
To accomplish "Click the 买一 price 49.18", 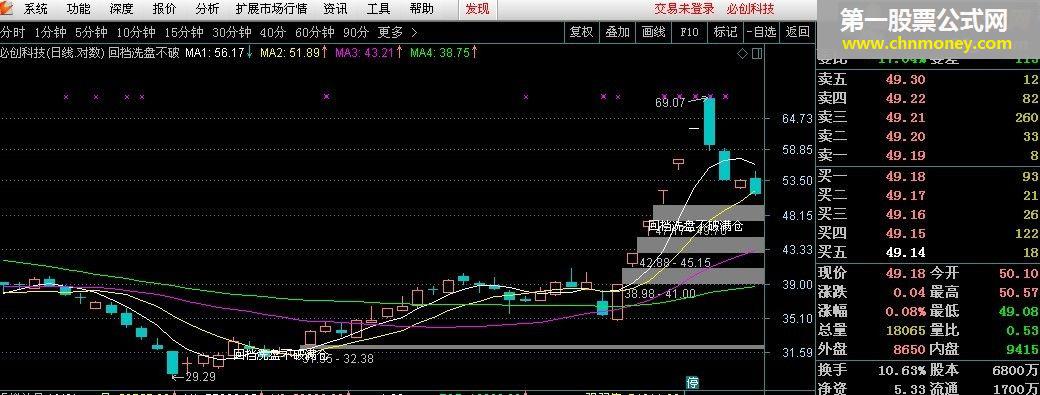I will point(905,176).
